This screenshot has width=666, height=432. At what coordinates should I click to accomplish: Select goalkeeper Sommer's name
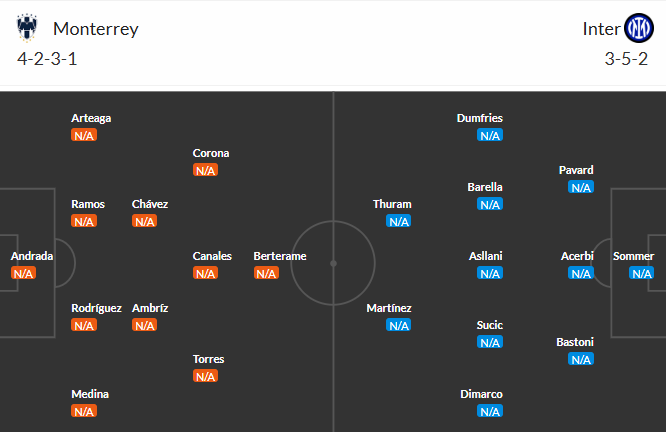pos(633,256)
